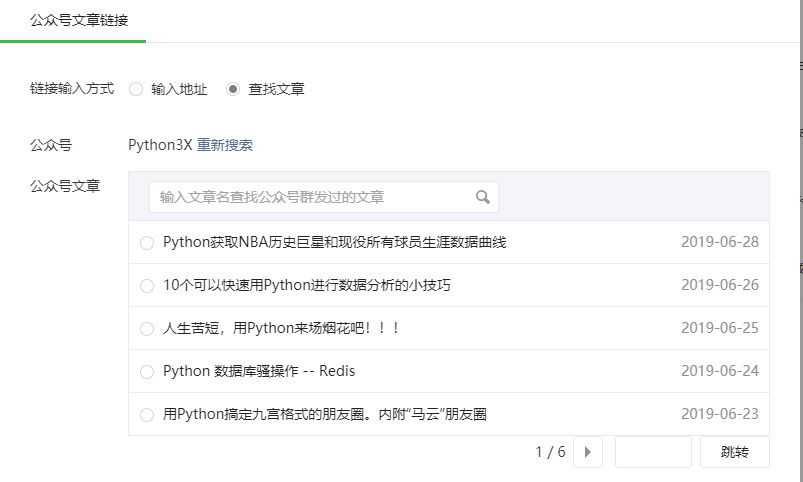
Task: Open the 公众号文章链接 tab
Action: coord(79,20)
